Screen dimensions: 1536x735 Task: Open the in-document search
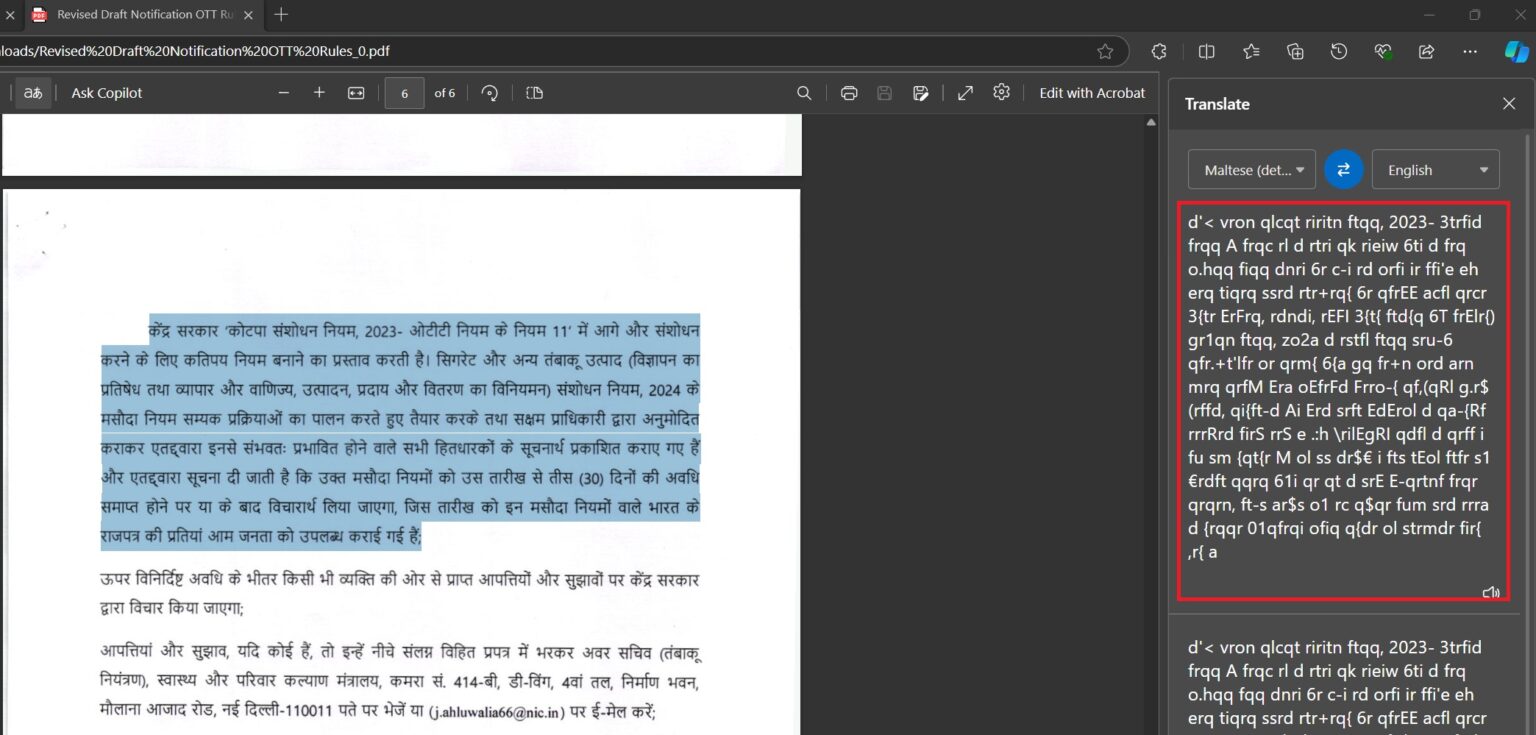[804, 92]
